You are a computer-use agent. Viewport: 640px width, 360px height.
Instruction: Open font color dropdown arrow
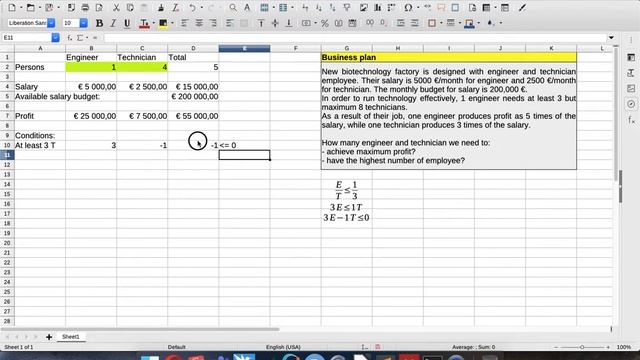[153, 23]
